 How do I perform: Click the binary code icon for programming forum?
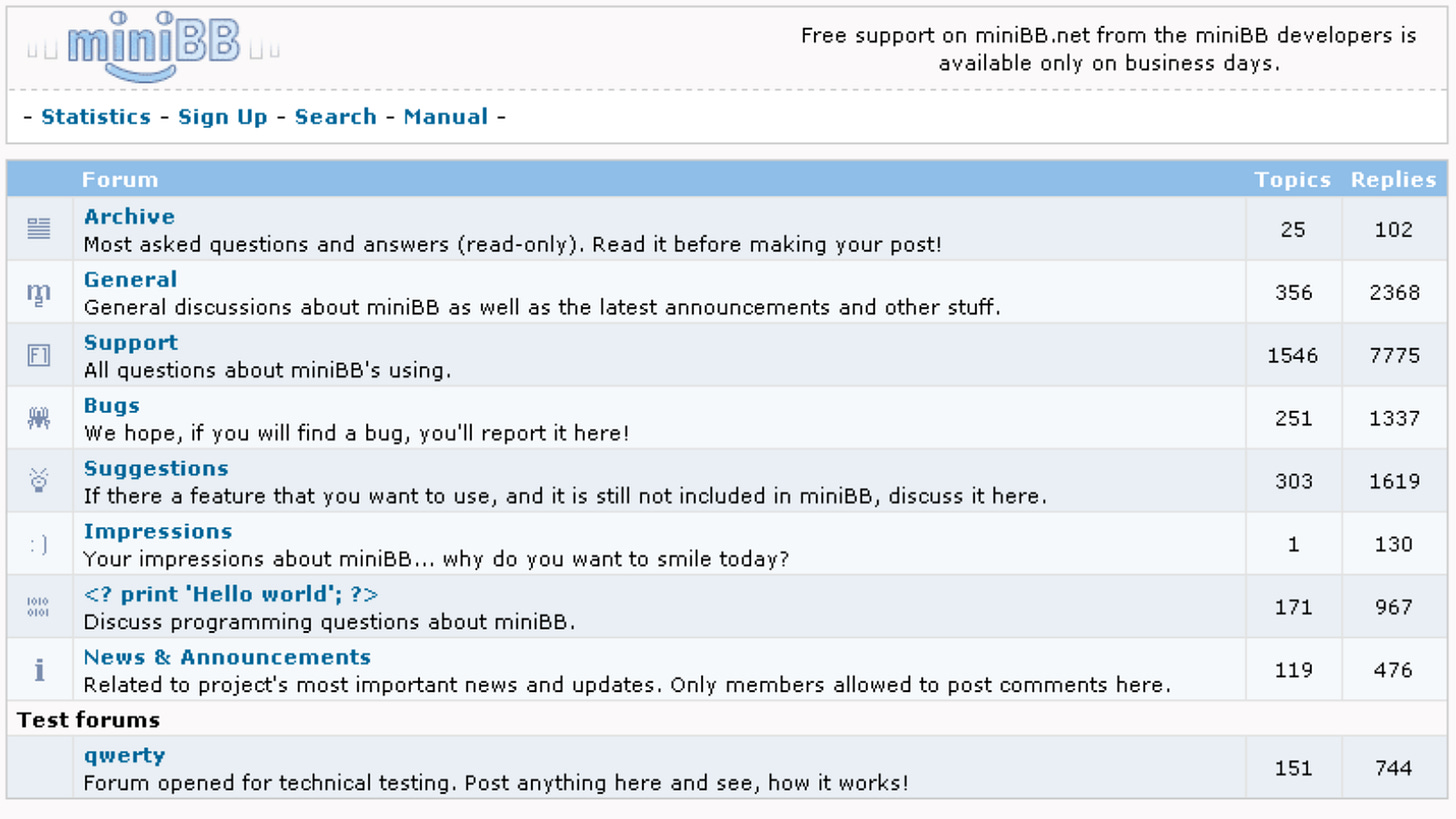click(x=39, y=607)
